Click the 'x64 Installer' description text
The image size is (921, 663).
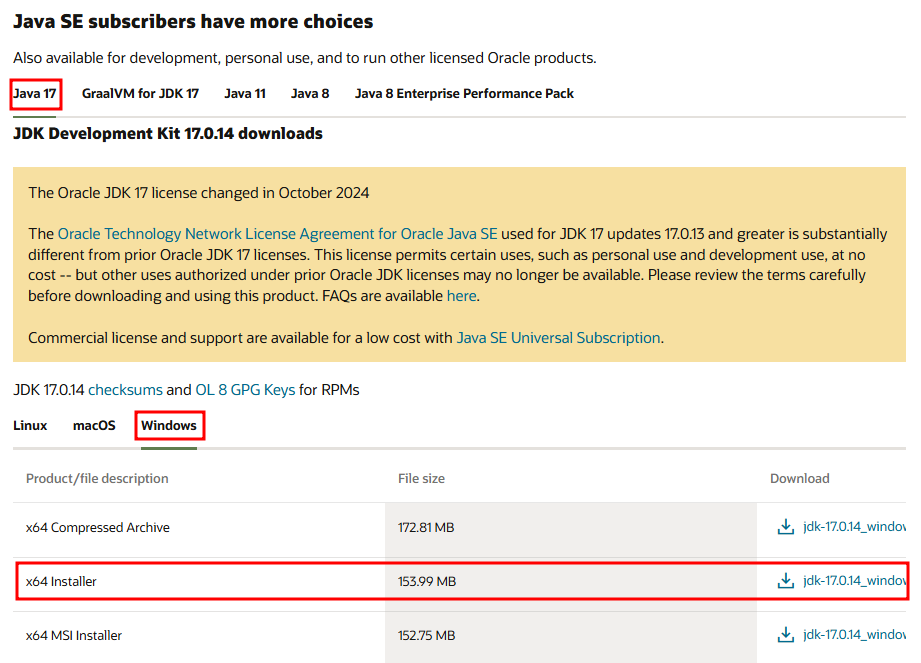point(61,581)
